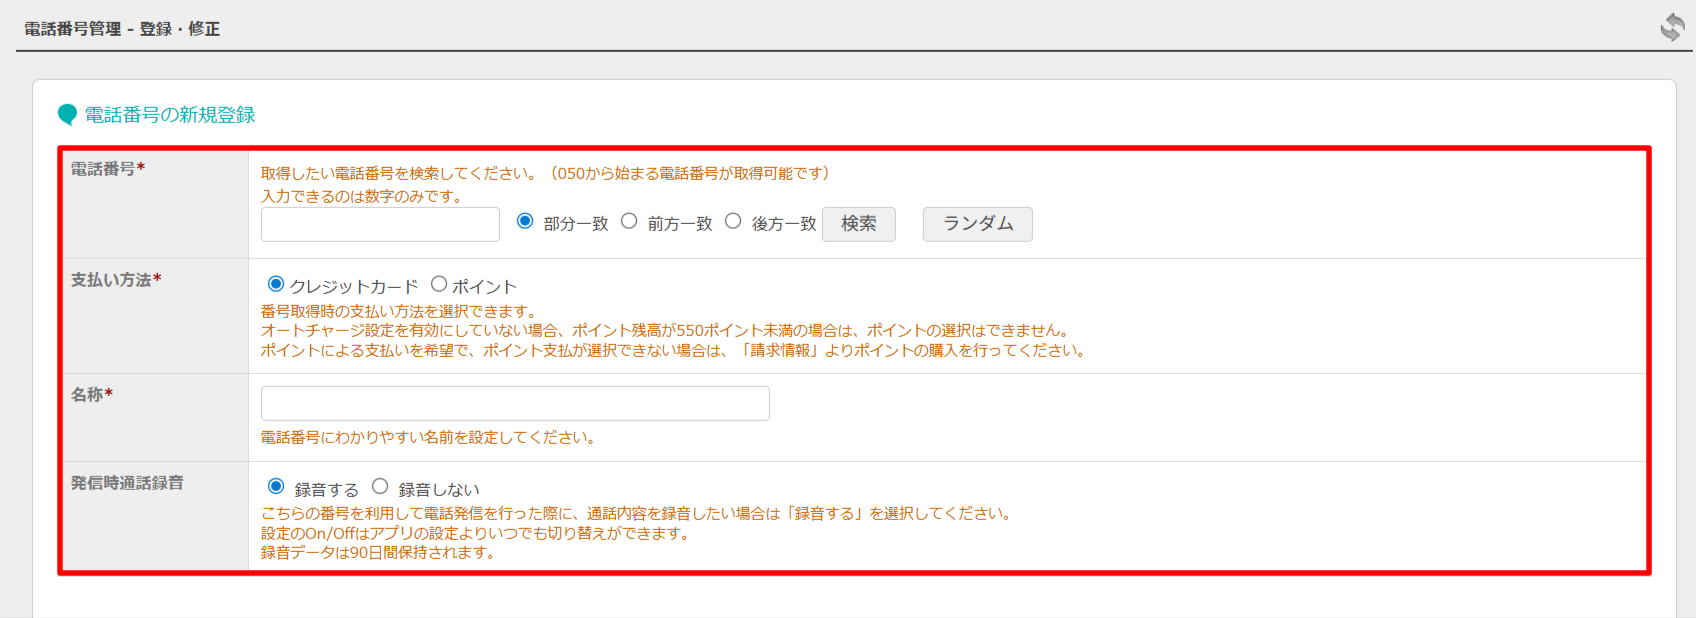Click the ランダム button

coord(978,224)
